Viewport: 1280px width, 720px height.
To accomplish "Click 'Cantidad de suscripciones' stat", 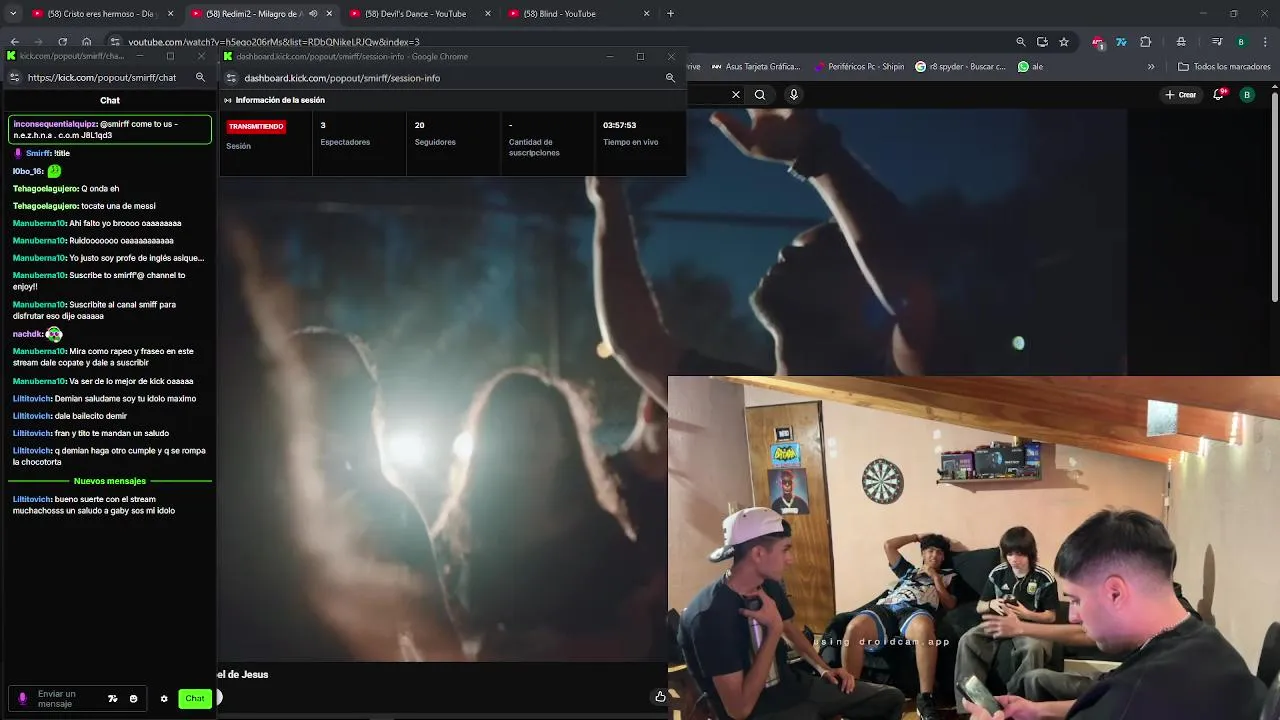I will click(534, 147).
